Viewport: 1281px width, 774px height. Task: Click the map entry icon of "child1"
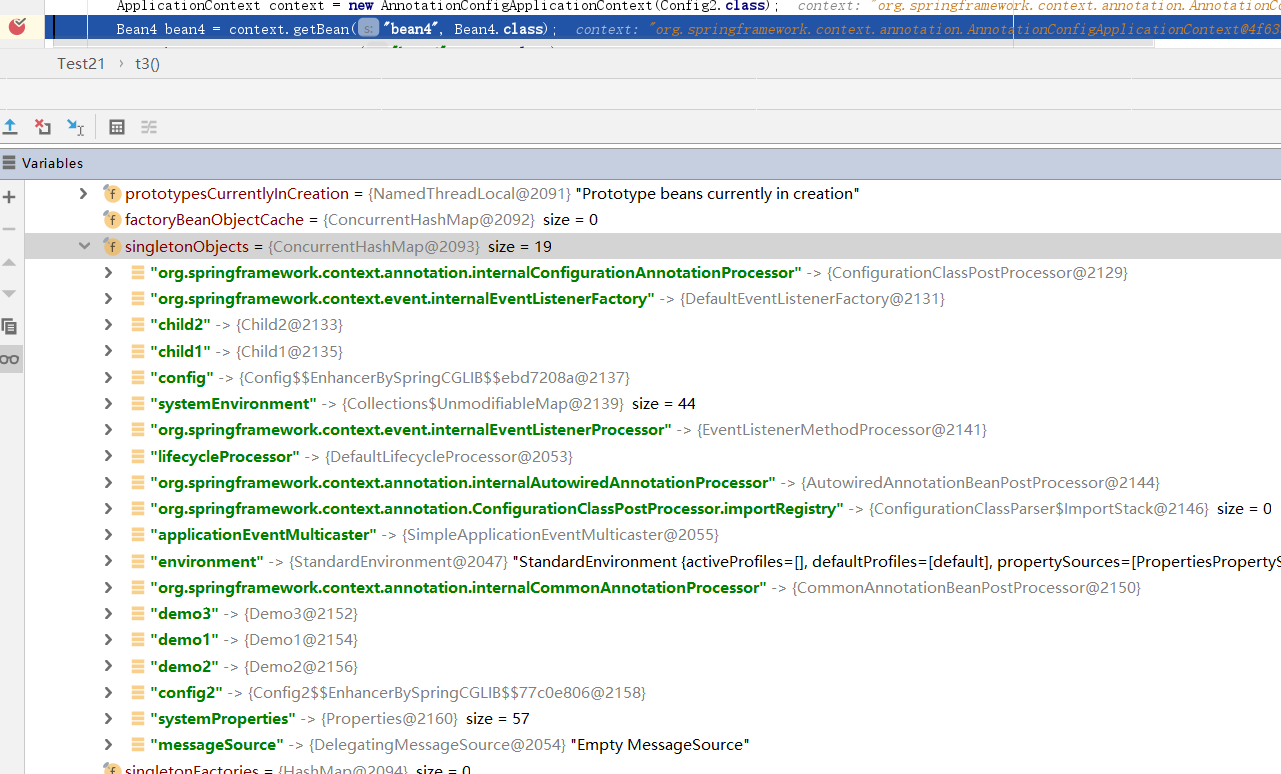(138, 351)
